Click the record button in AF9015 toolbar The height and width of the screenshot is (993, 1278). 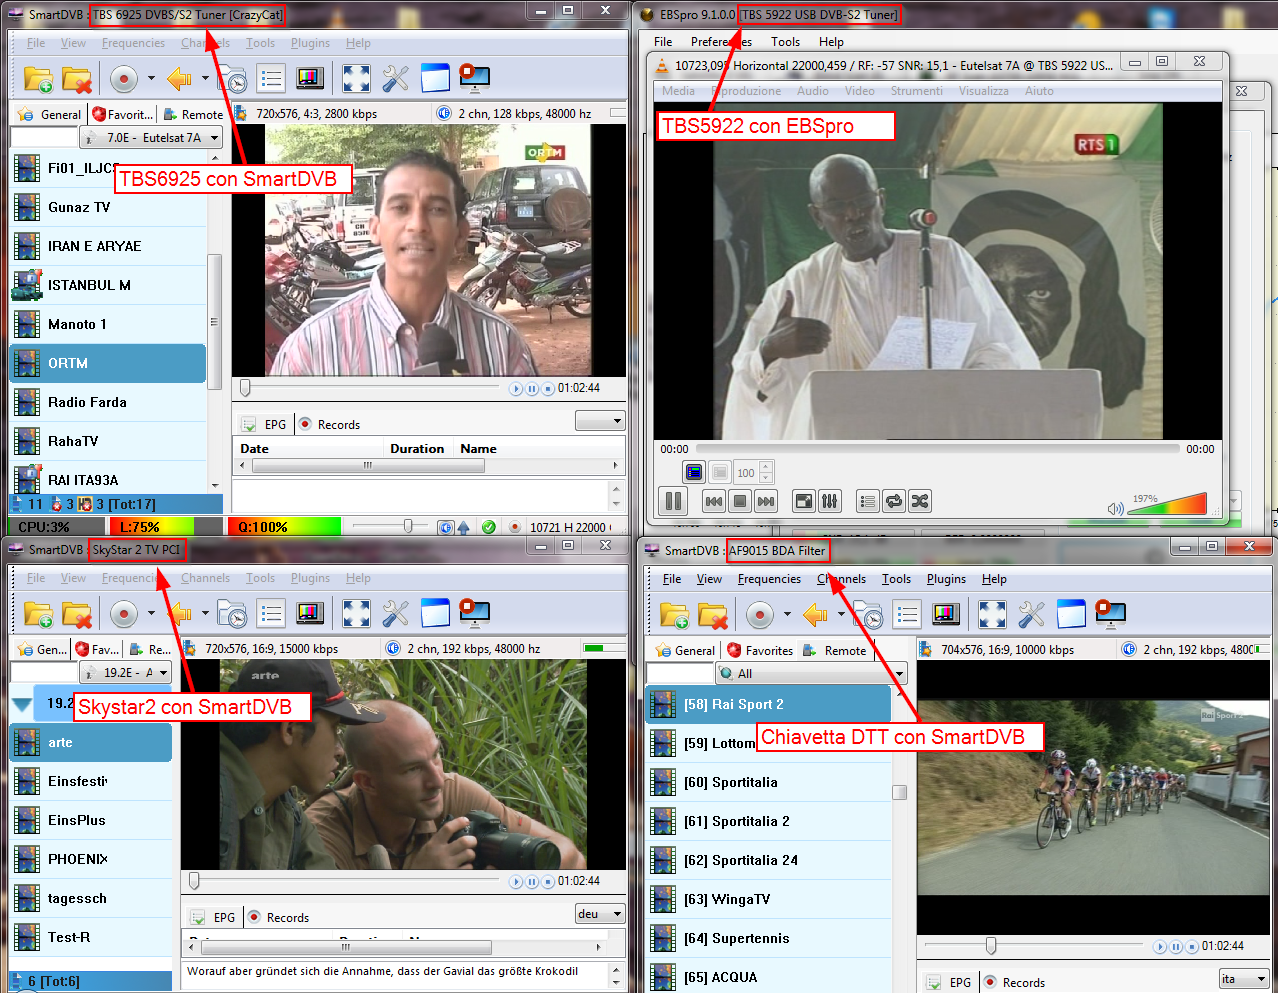coord(760,614)
